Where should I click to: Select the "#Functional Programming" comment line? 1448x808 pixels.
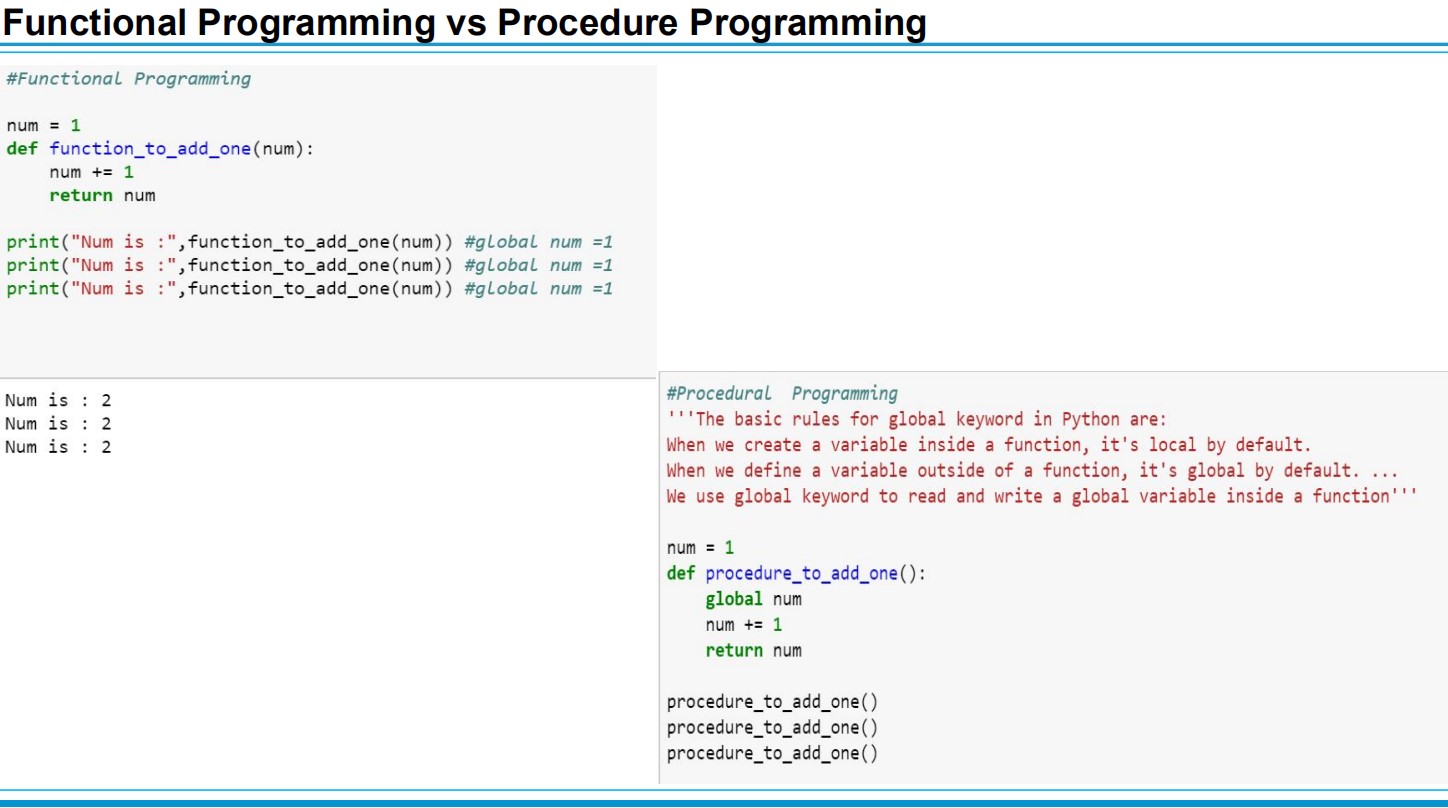click(128, 79)
